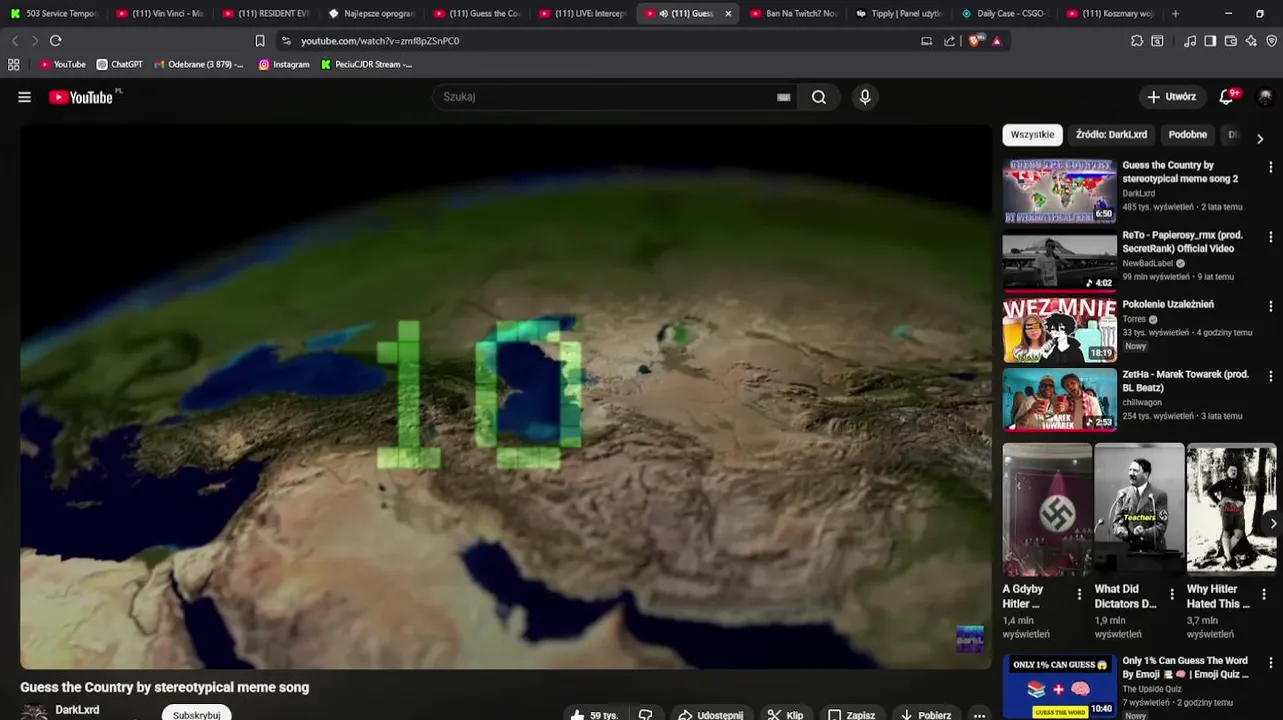1283x720 pixels.
Task: Open the 'Why Hitler Hated This' short thumbnail
Action: pos(1231,510)
